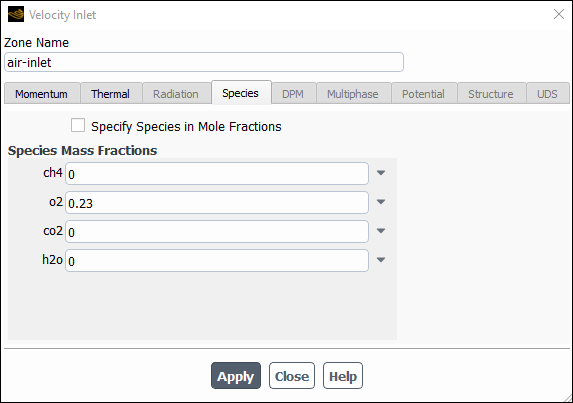Select the Species tab
573x403 pixels.
[241, 93]
